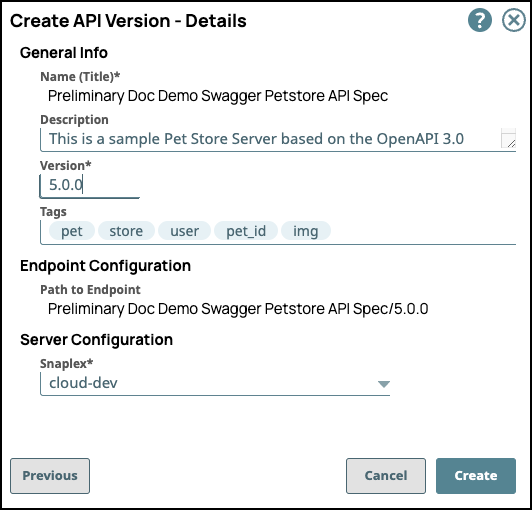532x510 pixels.
Task: Click the Endpoint Configuration heading
Action: [x=106, y=266]
